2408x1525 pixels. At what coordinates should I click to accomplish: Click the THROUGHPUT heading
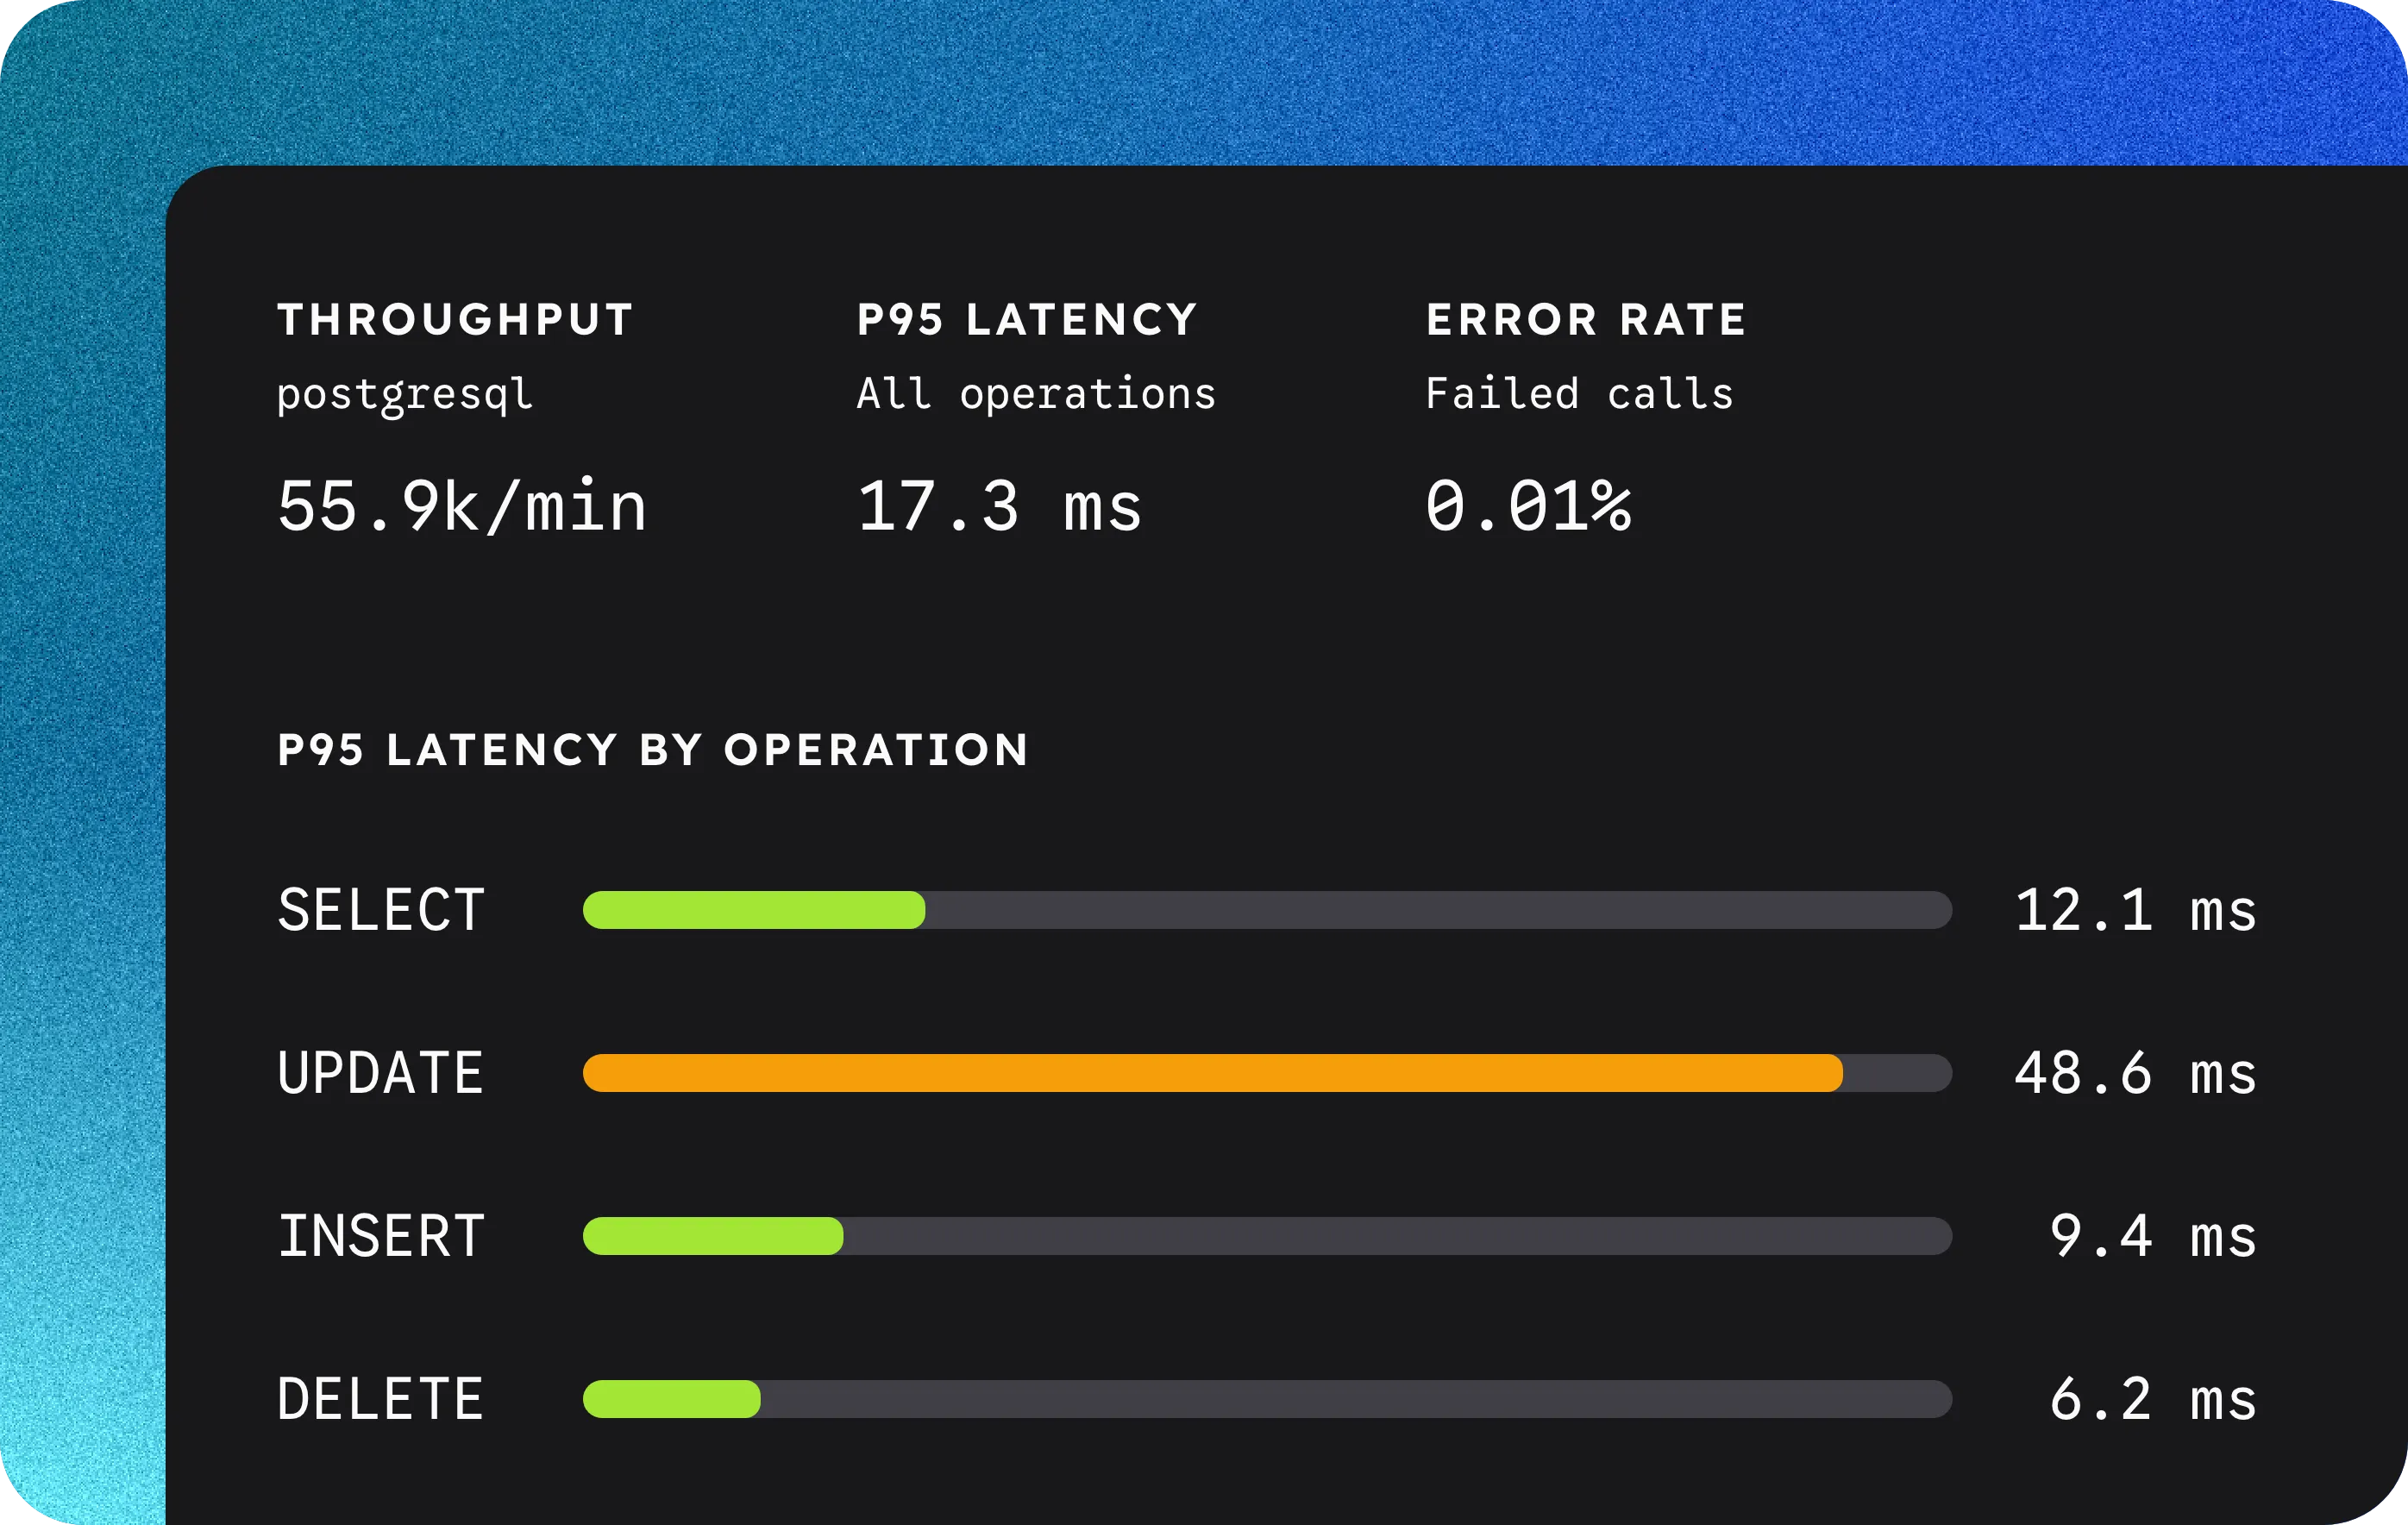455,320
